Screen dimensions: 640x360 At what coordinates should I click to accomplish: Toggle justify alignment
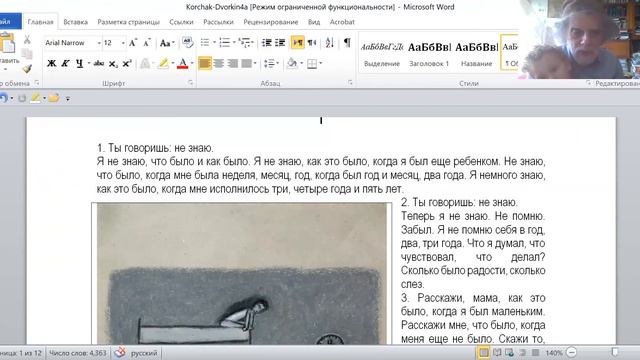[246, 64]
